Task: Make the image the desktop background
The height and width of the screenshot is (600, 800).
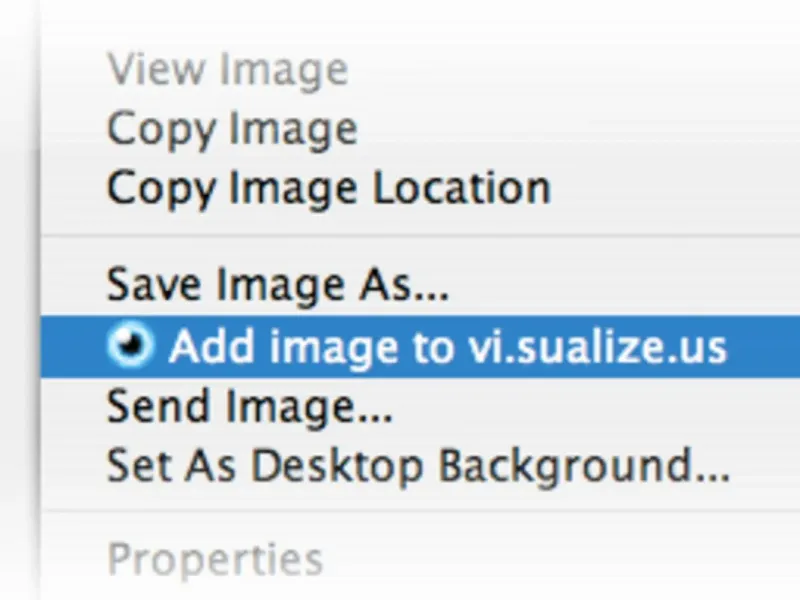Action: 418,465
